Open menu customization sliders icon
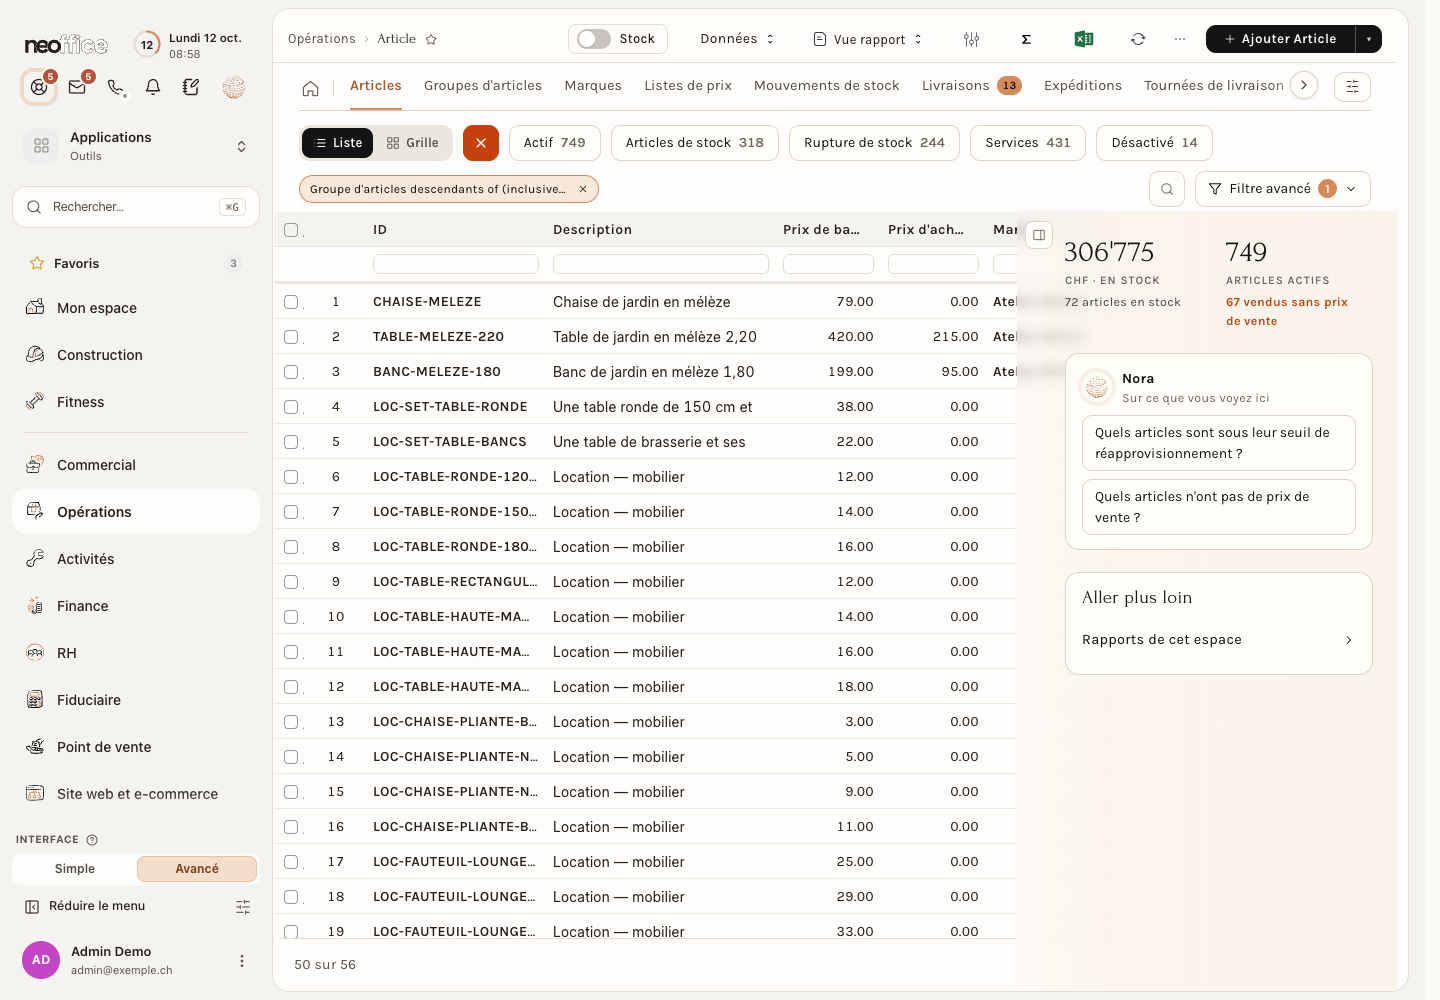This screenshot has width=1440, height=1000. coord(243,907)
